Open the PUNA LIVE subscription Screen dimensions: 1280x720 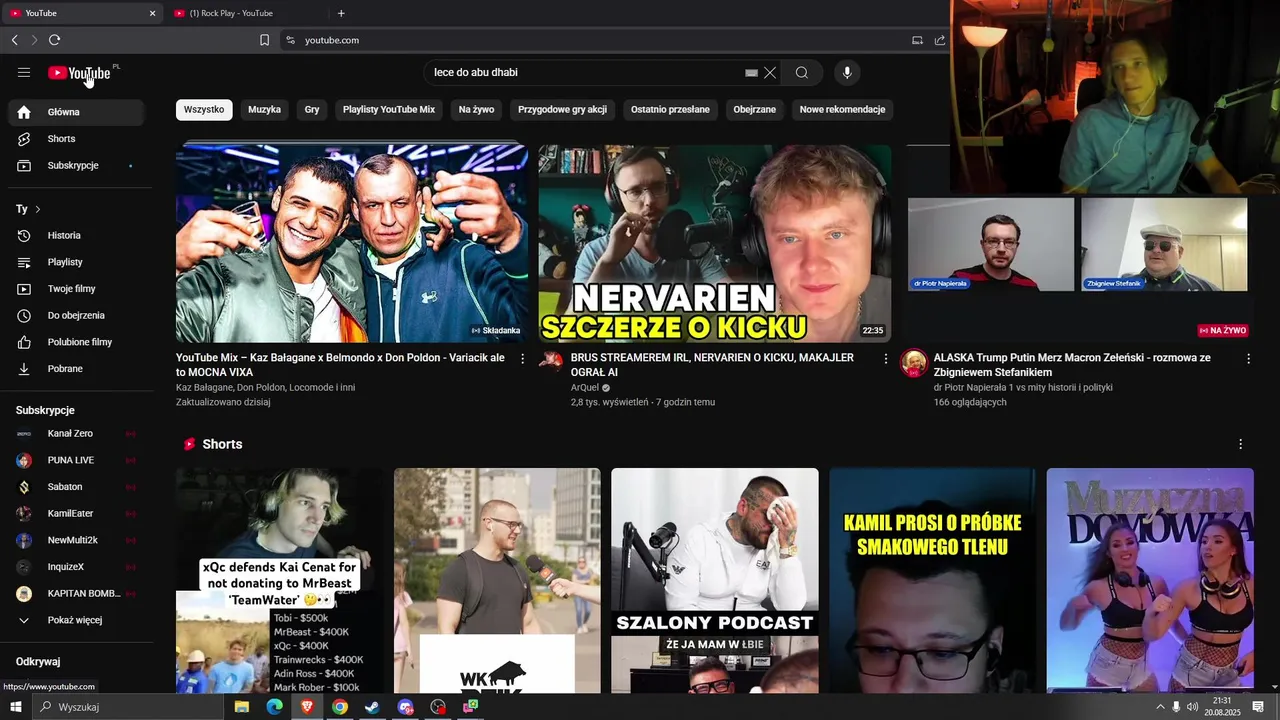coord(76,460)
